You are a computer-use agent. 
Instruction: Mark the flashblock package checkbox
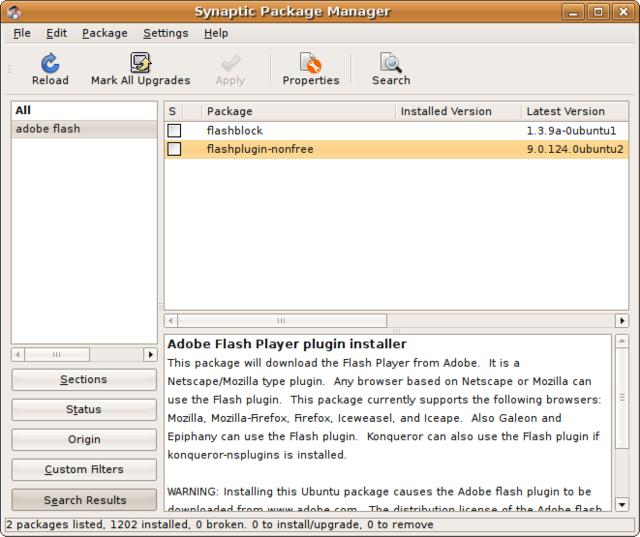pyautogui.click(x=174, y=131)
